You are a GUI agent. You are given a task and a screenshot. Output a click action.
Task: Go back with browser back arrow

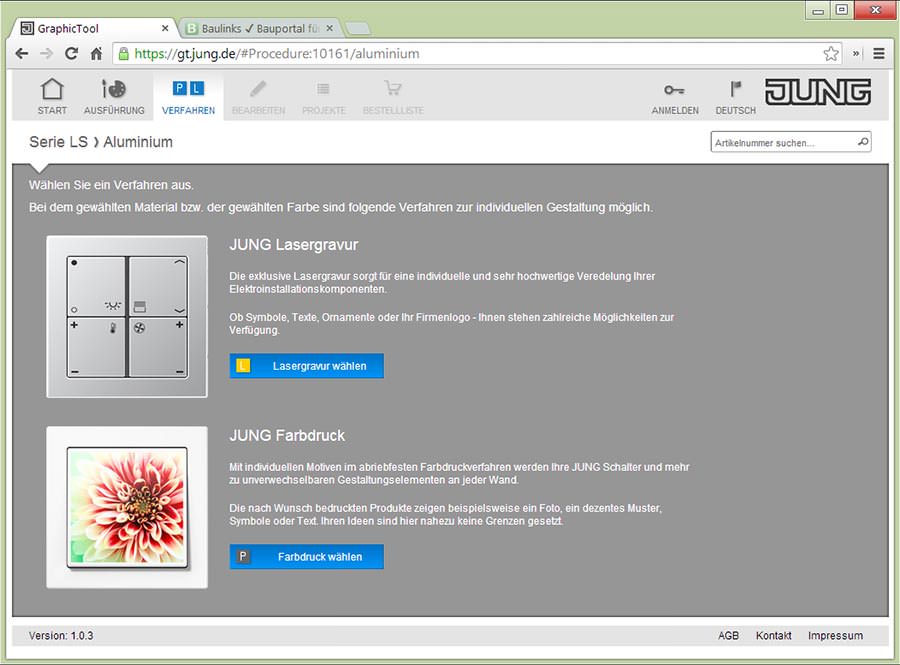pyautogui.click(x=22, y=54)
